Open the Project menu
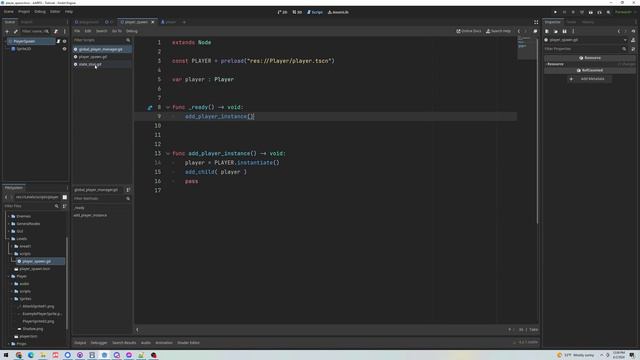The height and width of the screenshot is (360, 640). coord(24,12)
